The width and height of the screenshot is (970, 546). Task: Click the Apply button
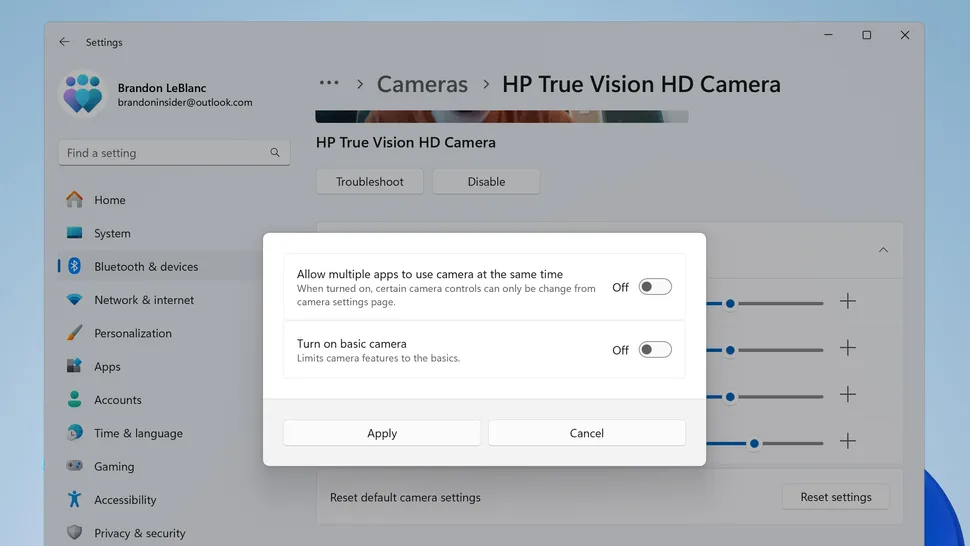(x=382, y=433)
